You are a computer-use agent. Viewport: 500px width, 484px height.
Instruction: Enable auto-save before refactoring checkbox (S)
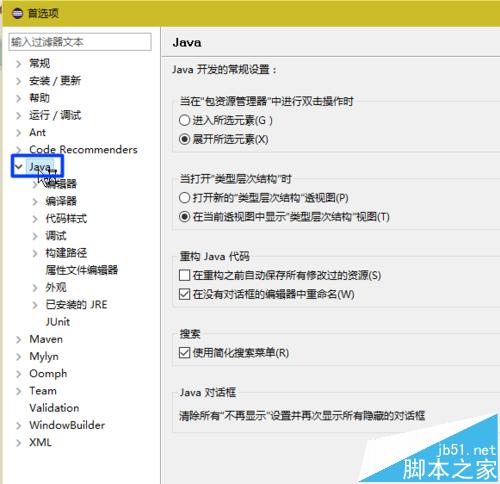(184, 275)
